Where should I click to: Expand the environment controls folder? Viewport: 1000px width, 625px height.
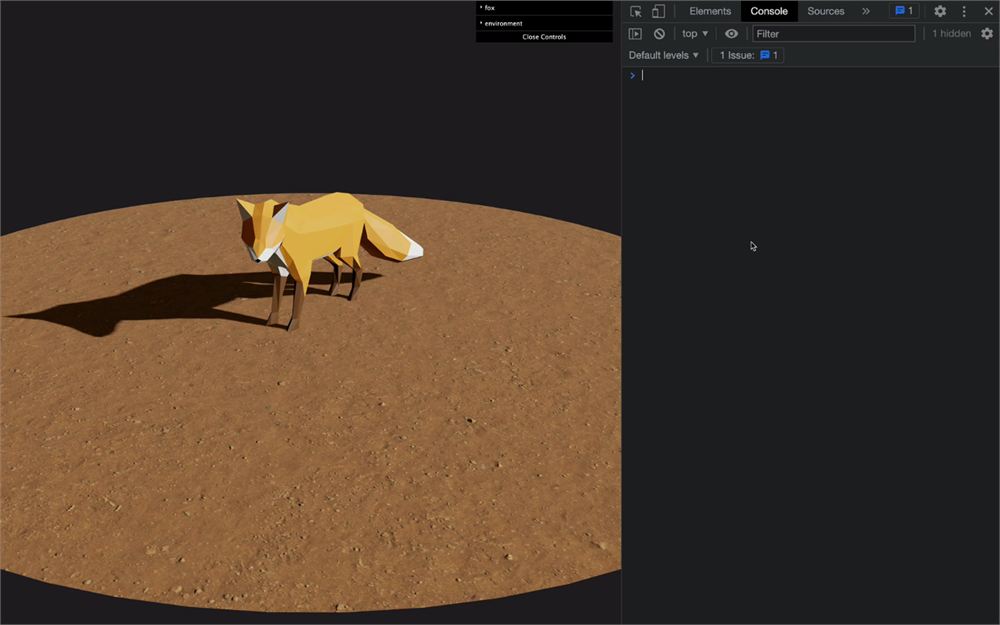point(544,23)
